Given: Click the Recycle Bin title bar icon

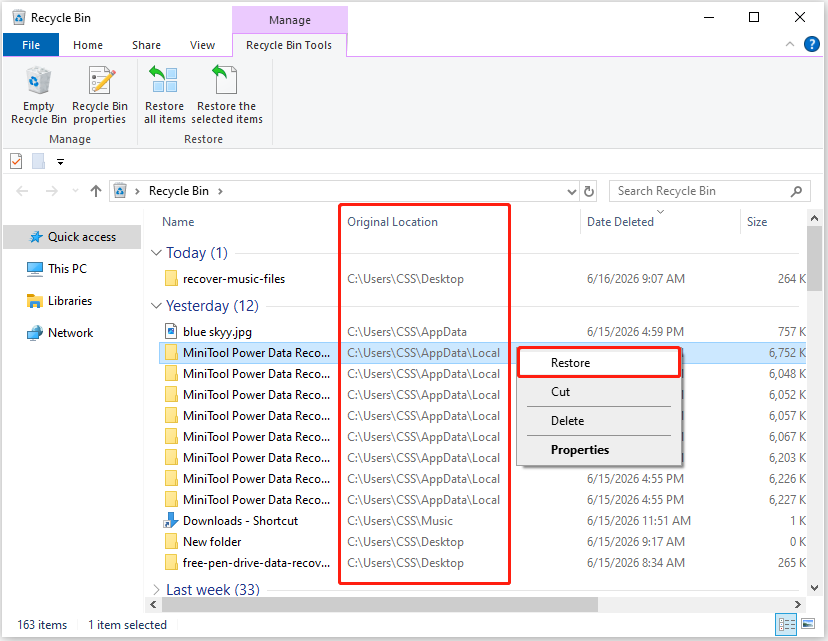Looking at the screenshot, I should pyautogui.click(x=18, y=17).
